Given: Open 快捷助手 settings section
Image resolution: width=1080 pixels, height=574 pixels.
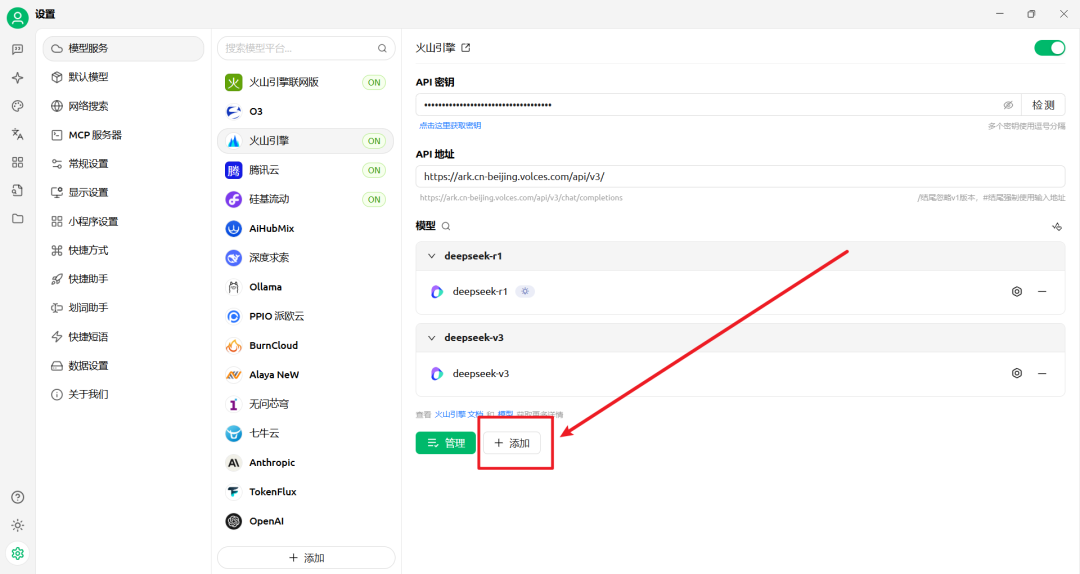Looking at the screenshot, I should [123, 279].
